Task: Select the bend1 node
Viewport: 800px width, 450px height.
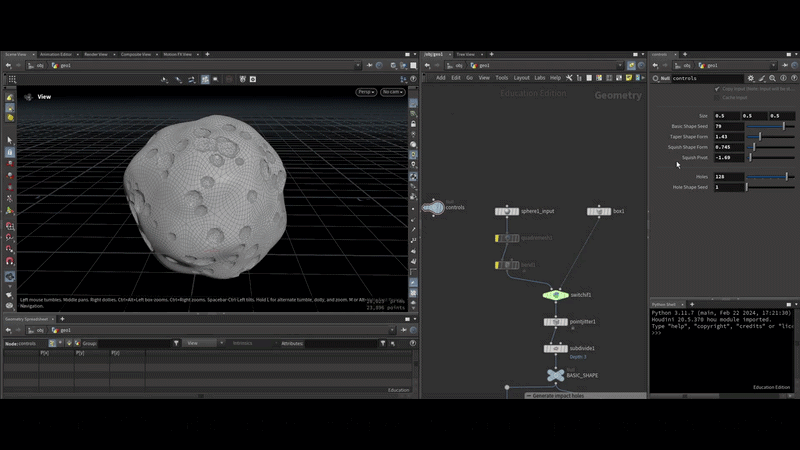Action: click(x=507, y=265)
